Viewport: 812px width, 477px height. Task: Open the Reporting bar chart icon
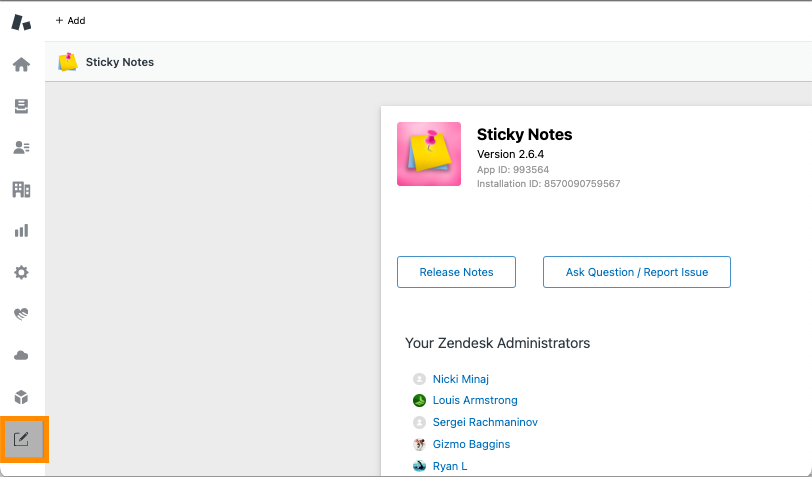21,231
